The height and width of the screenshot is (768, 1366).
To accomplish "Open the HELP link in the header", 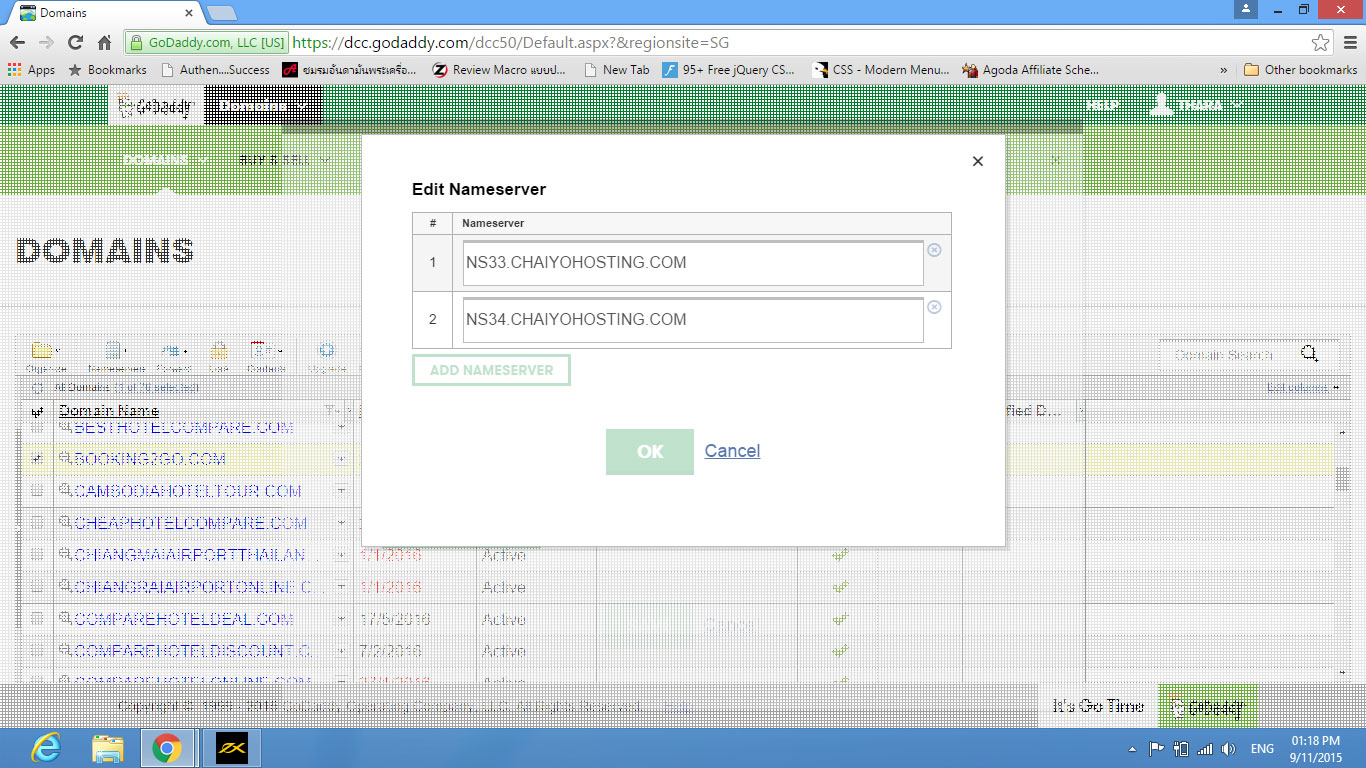I will tap(1102, 106).
